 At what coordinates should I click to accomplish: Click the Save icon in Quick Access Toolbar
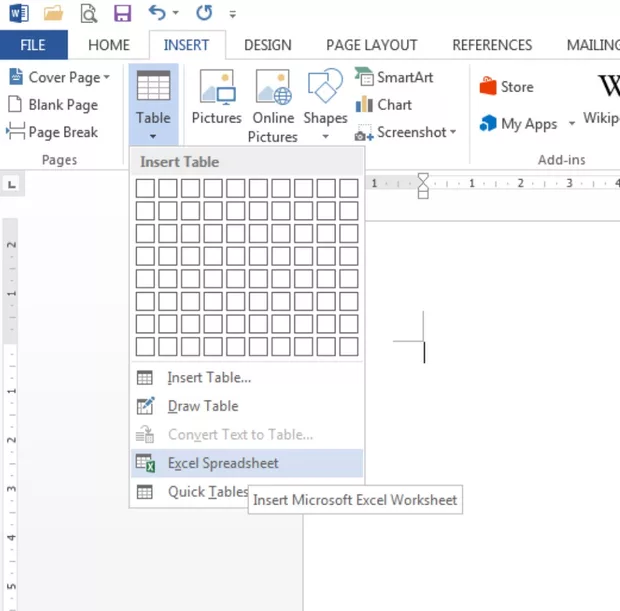click(122, 14)
